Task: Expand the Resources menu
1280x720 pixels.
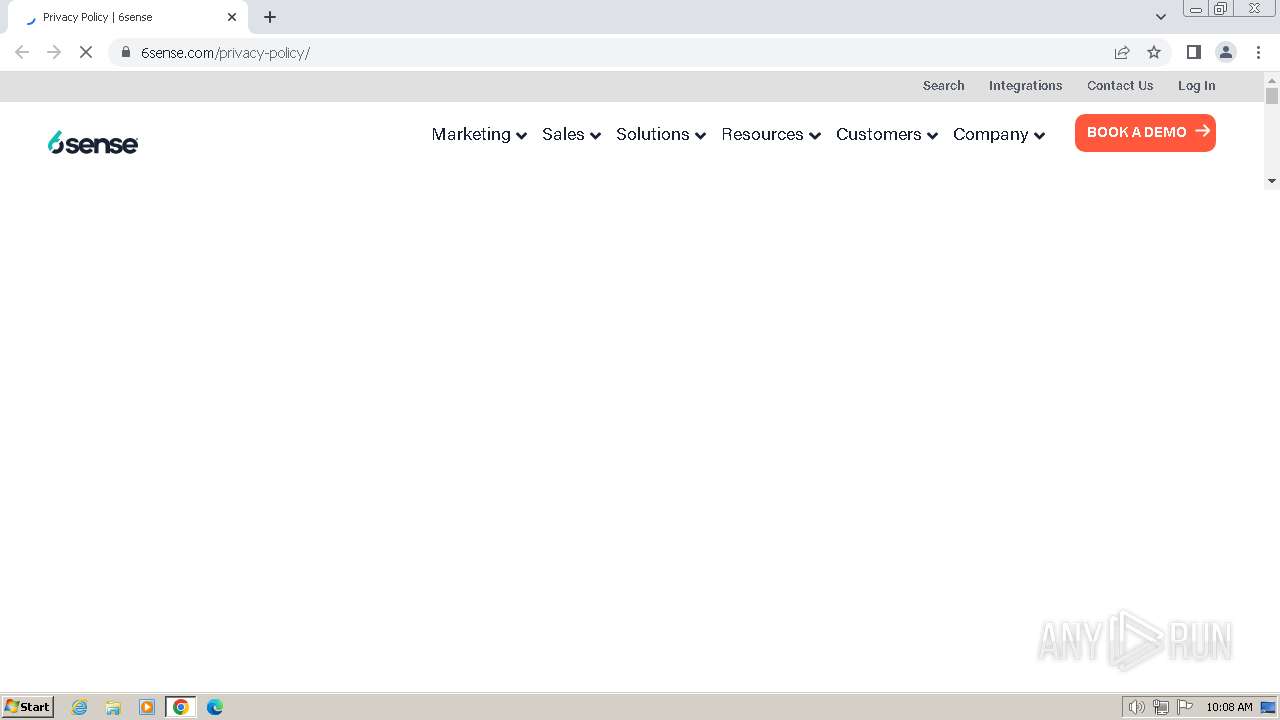Action: (771, 134)
